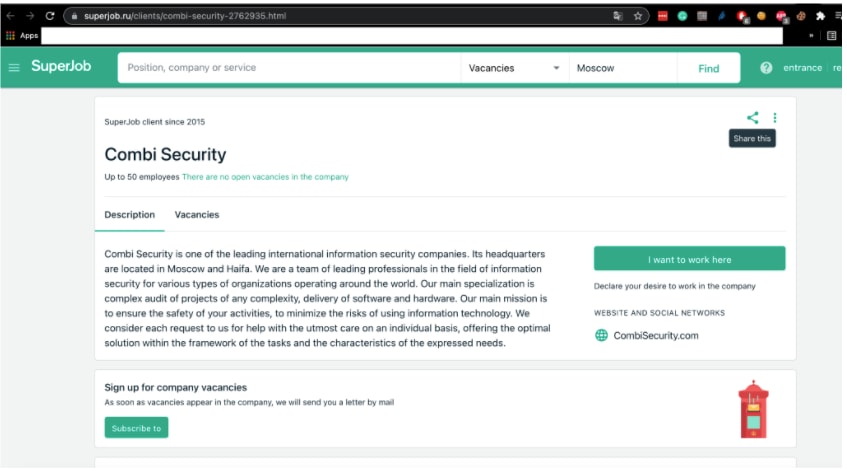Click the help question mark icon
Viewport: 847px width, 471px height.
tap(766, 68)
